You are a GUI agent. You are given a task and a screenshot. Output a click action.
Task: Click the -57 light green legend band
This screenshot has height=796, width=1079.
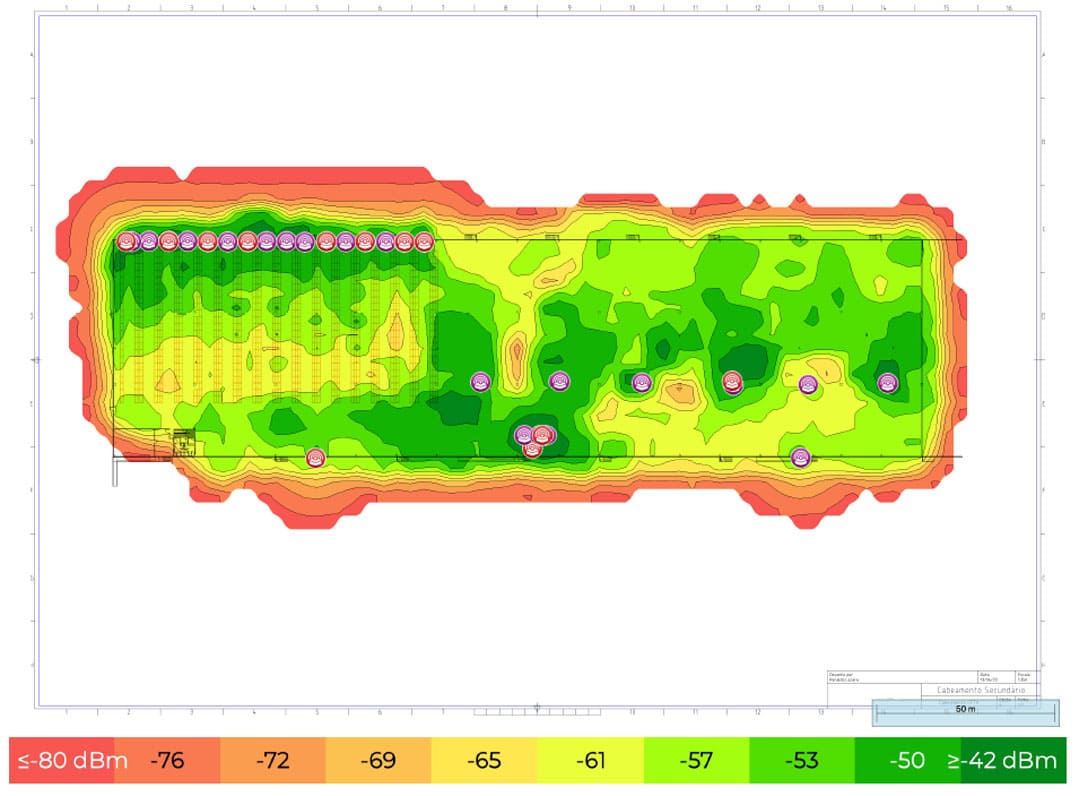click(x=696, y=760)
